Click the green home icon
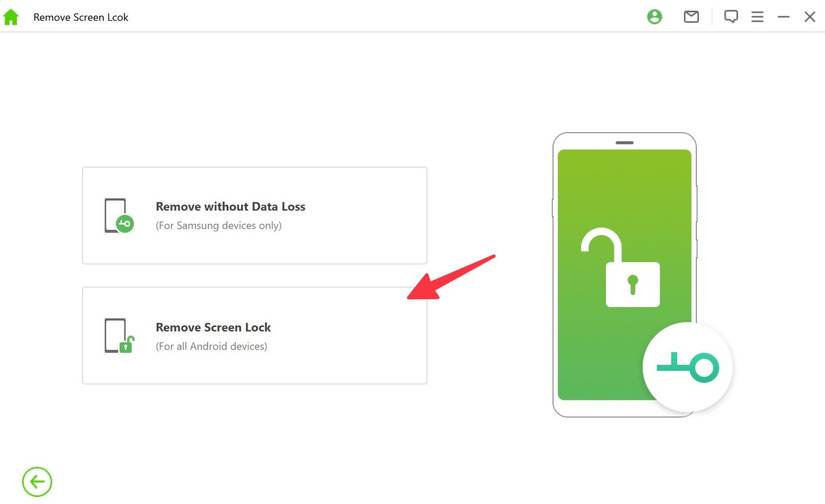Viewport: 825px width, 504px height. coord(11,17)
